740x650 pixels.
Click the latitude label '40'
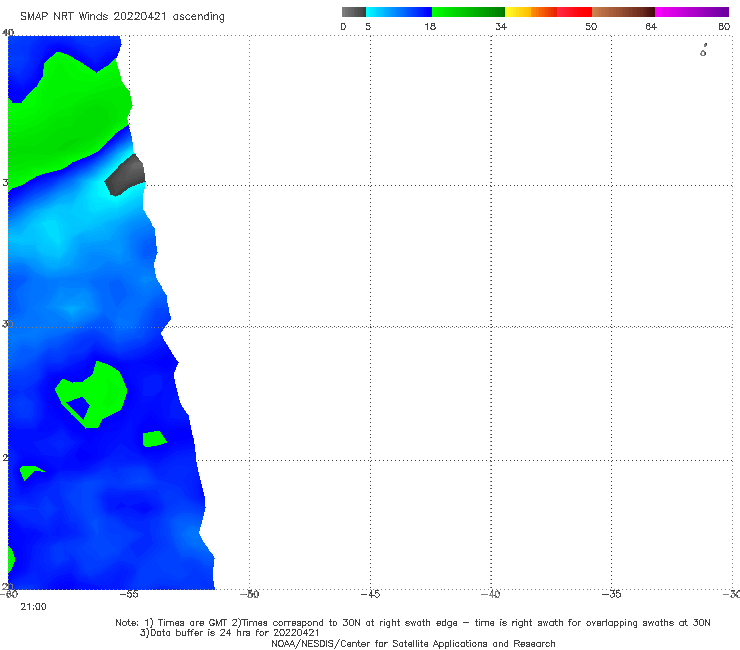pyautogui.click(x=8, y=32)
